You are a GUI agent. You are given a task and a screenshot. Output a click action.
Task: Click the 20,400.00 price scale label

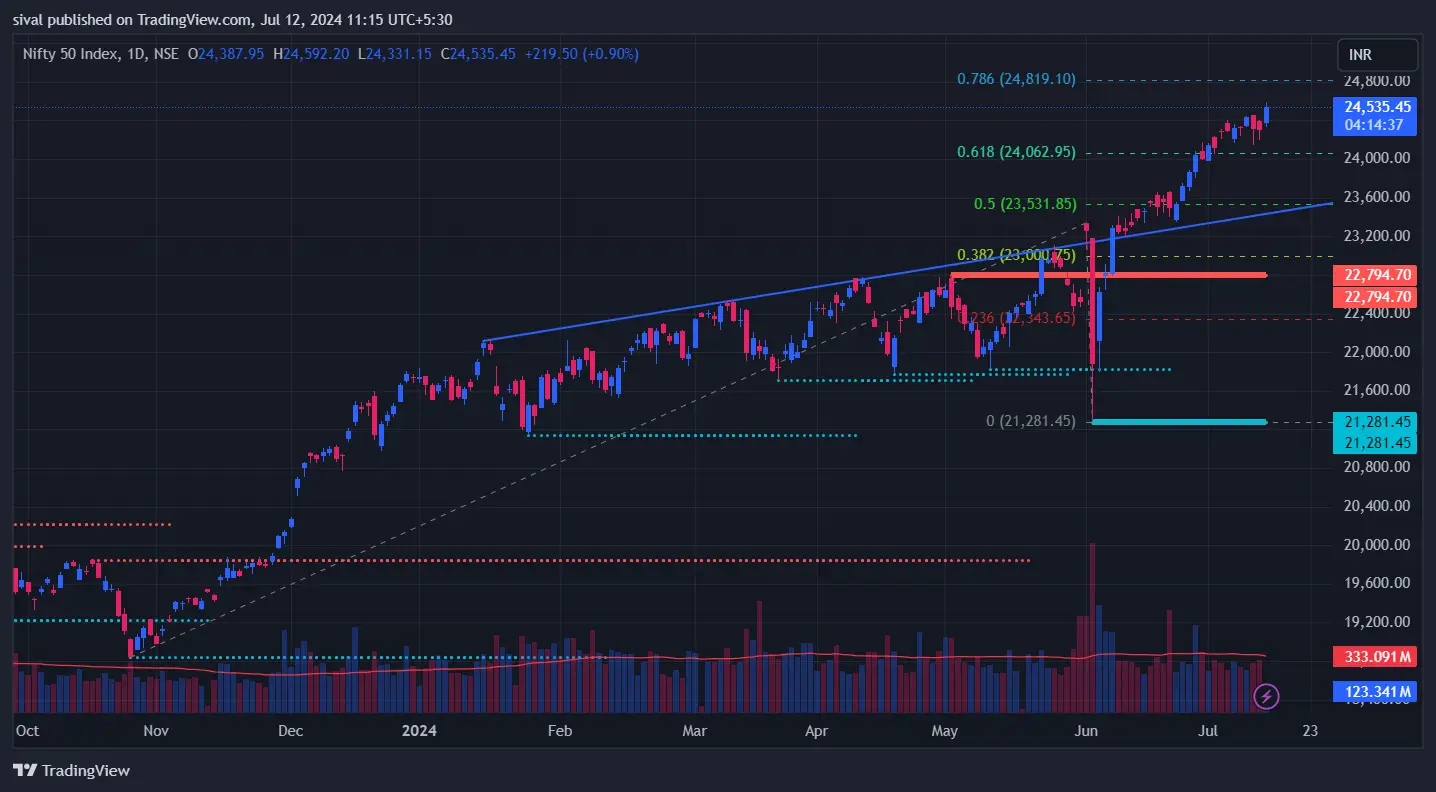tap(1375, 506)
